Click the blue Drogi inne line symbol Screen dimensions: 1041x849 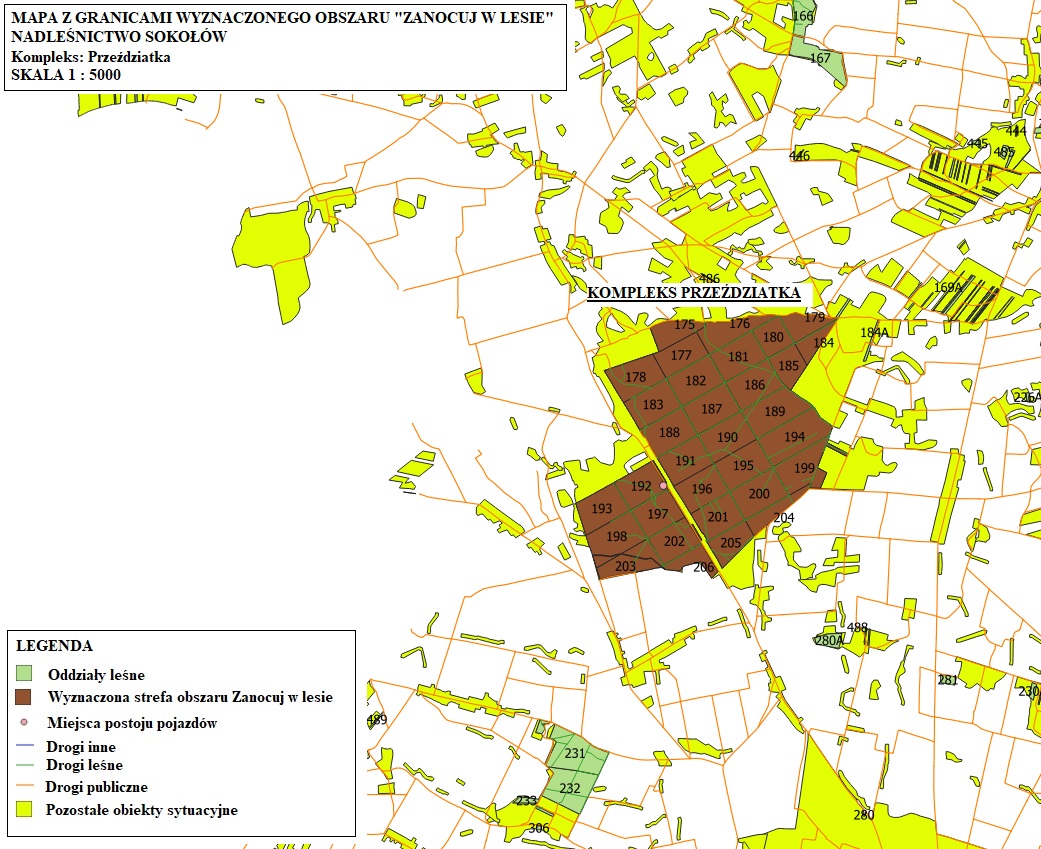25,746
